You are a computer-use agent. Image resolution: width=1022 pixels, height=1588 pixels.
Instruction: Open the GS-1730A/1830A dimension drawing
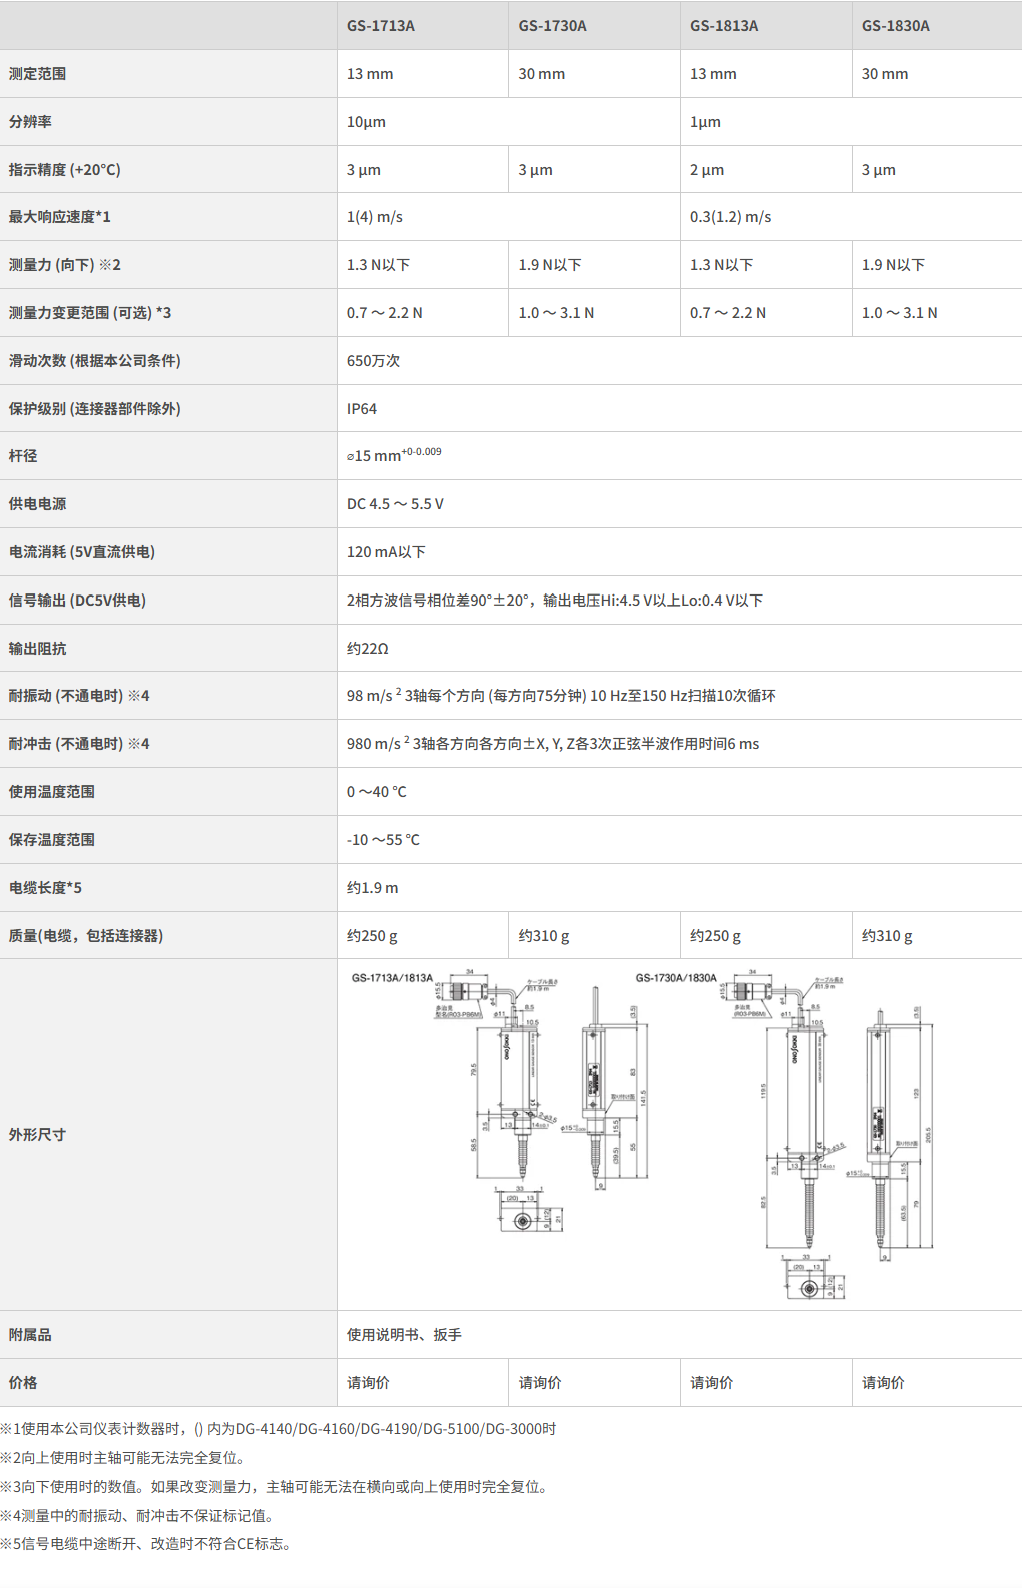[x=786, y=1135]
